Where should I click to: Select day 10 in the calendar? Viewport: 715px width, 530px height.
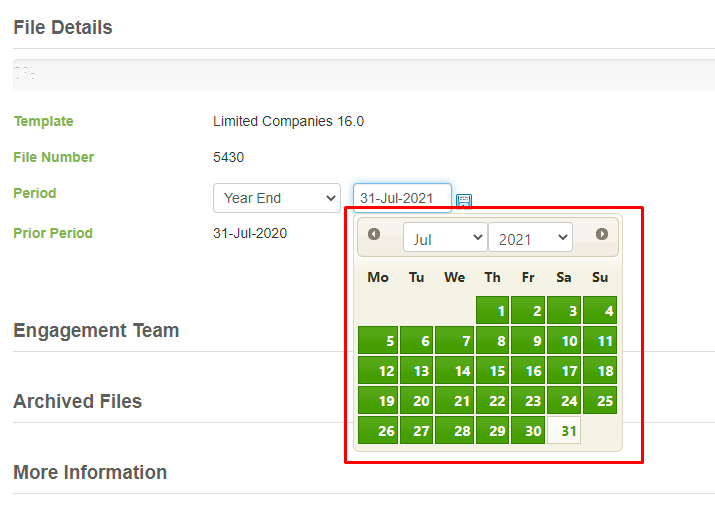coord(564,340)
